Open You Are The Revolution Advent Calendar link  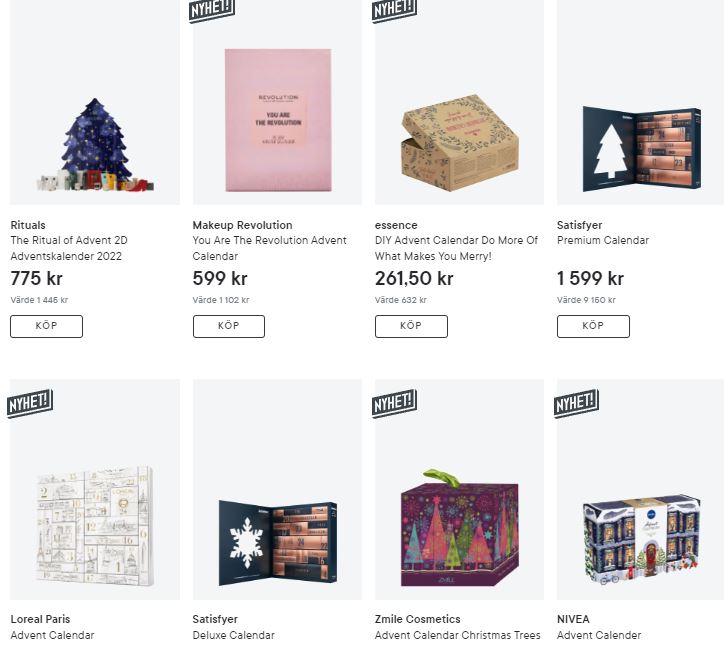pos(269,248)
